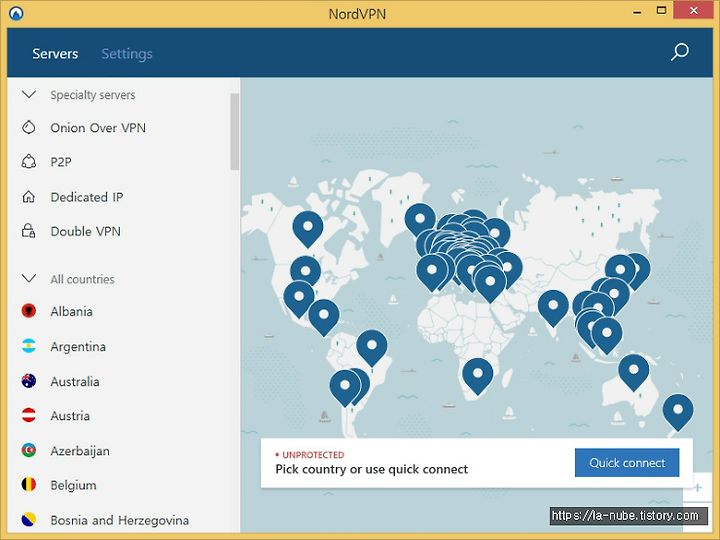Screen dimensions: 720x540
Task: Click the Belgium flag icon
Action: pos(28,484)
